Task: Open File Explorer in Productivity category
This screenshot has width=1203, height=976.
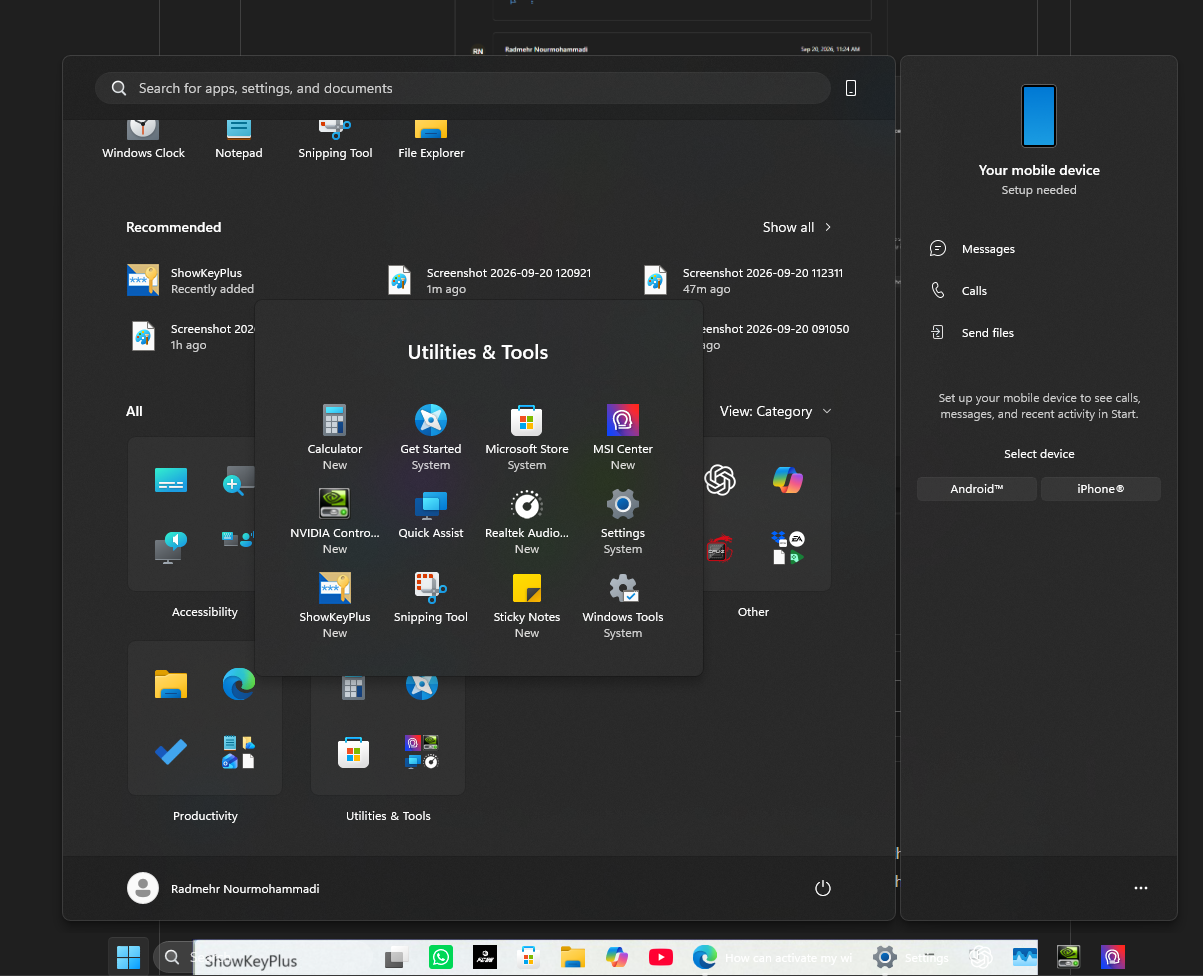Action: (171, 684)
